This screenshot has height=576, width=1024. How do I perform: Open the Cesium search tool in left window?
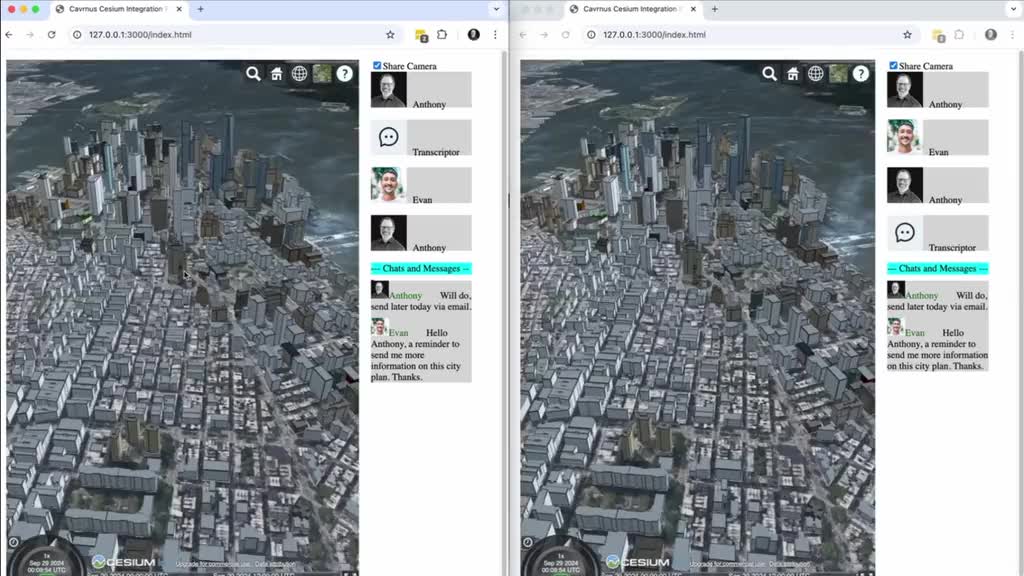253,74
